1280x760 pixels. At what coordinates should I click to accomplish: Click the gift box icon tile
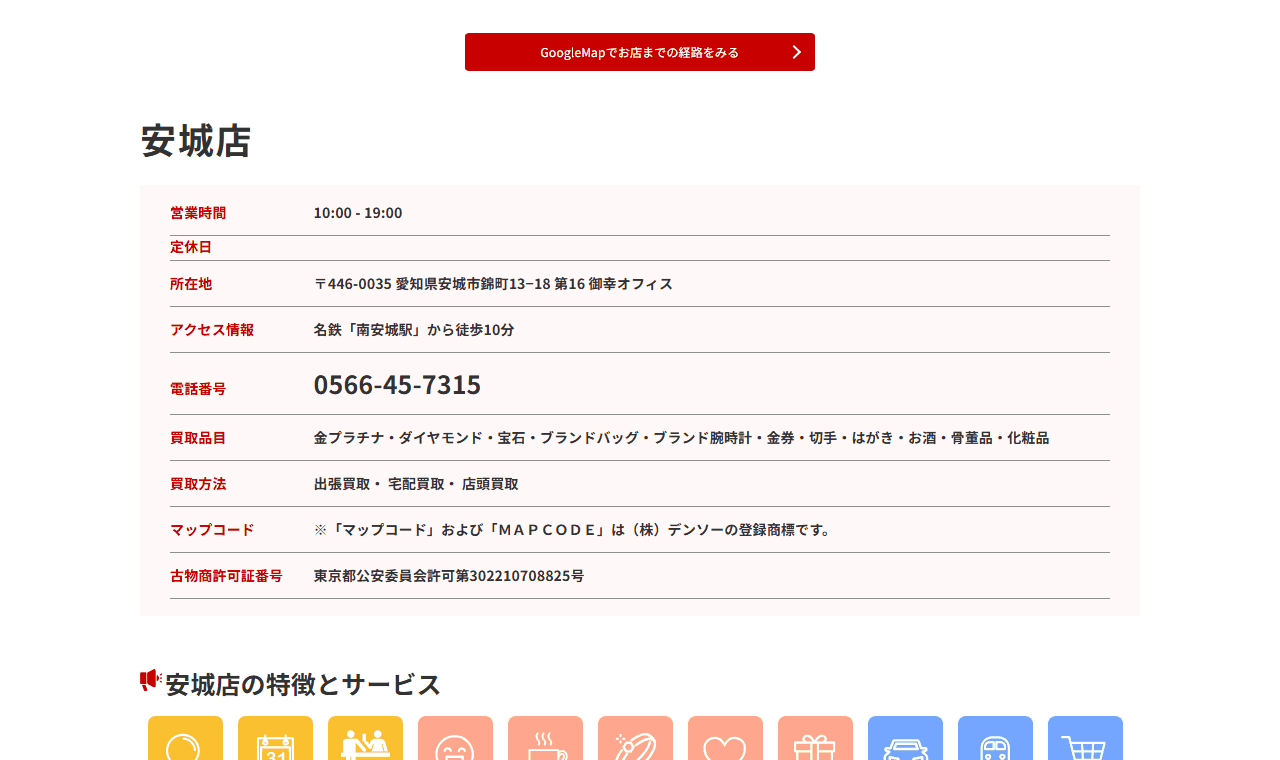tap(815, 738)
